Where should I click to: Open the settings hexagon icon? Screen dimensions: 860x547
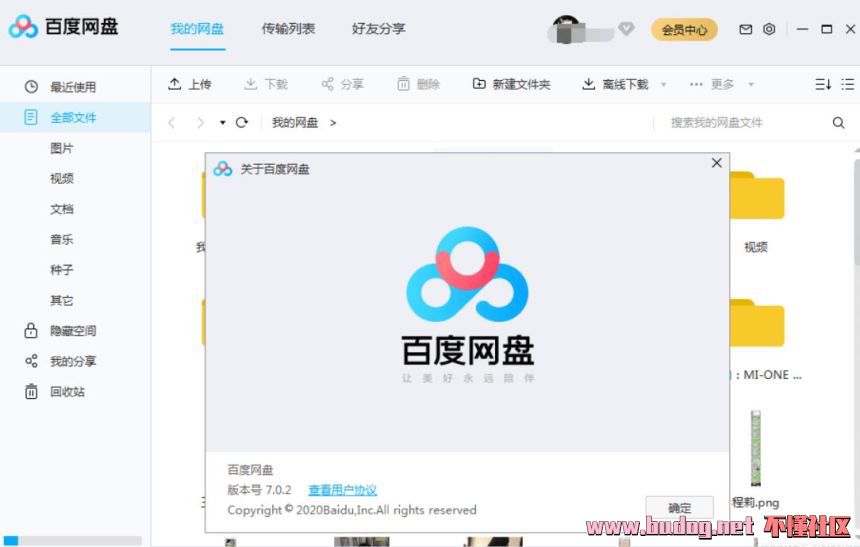[x=769, y=29]
